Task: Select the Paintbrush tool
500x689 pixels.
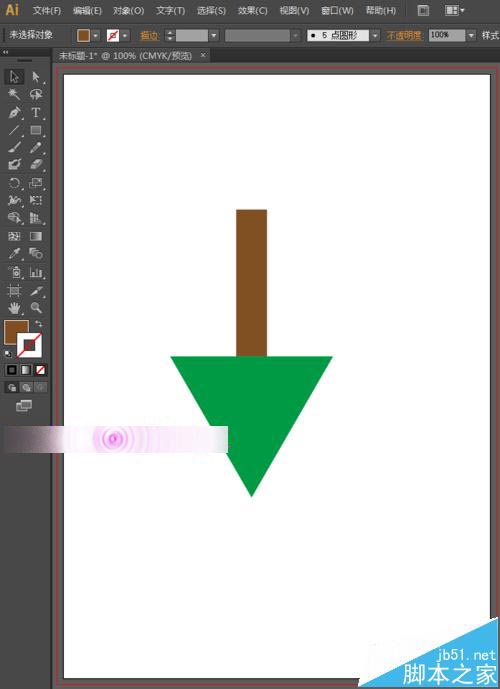Action: point(14,147)
